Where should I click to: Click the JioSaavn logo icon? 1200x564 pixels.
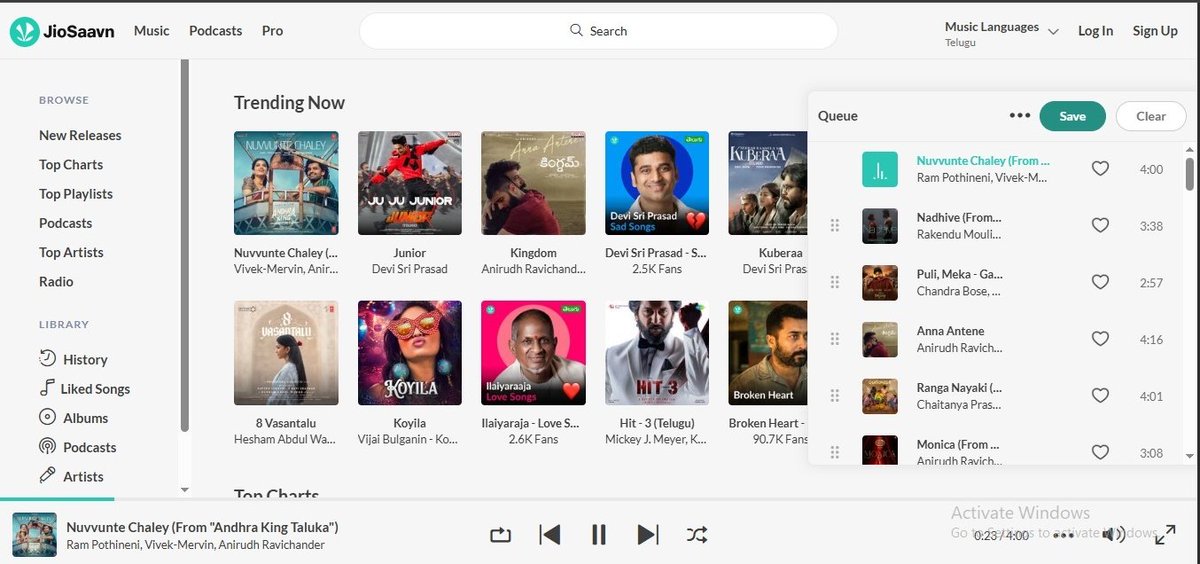[24, 31]
